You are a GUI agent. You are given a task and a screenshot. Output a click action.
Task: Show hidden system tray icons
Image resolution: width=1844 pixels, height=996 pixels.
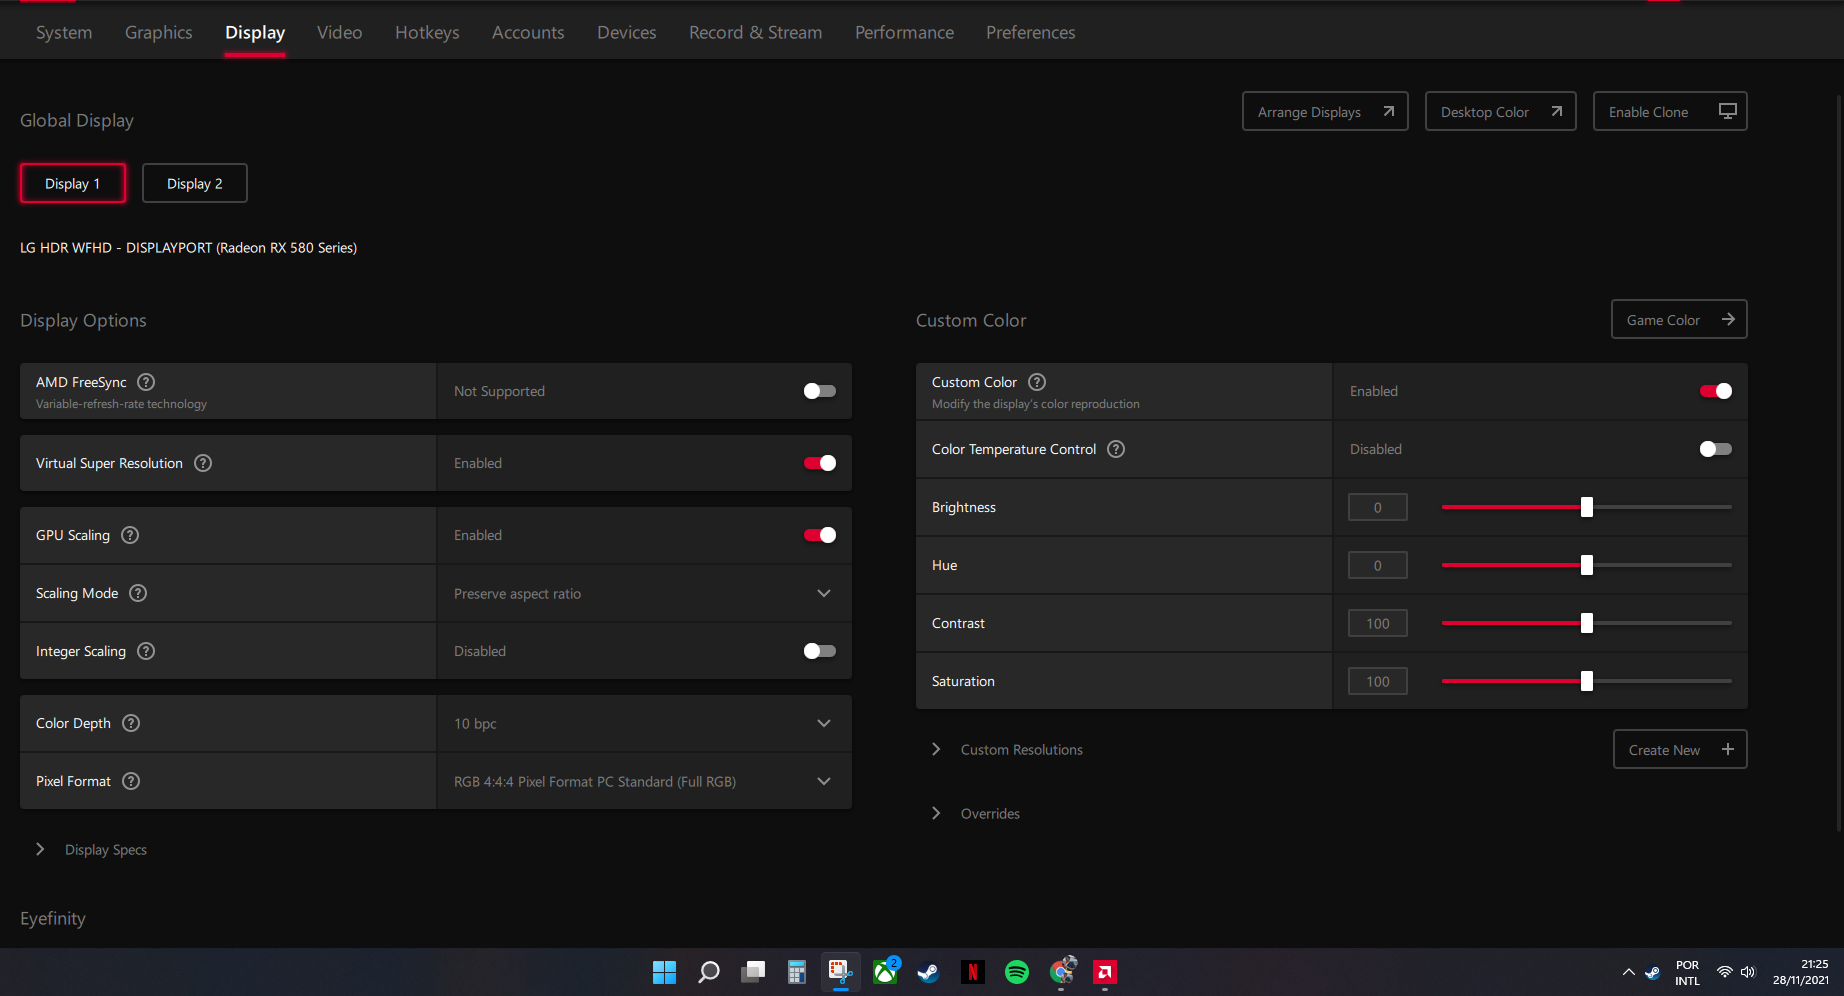click(1628, 972)
